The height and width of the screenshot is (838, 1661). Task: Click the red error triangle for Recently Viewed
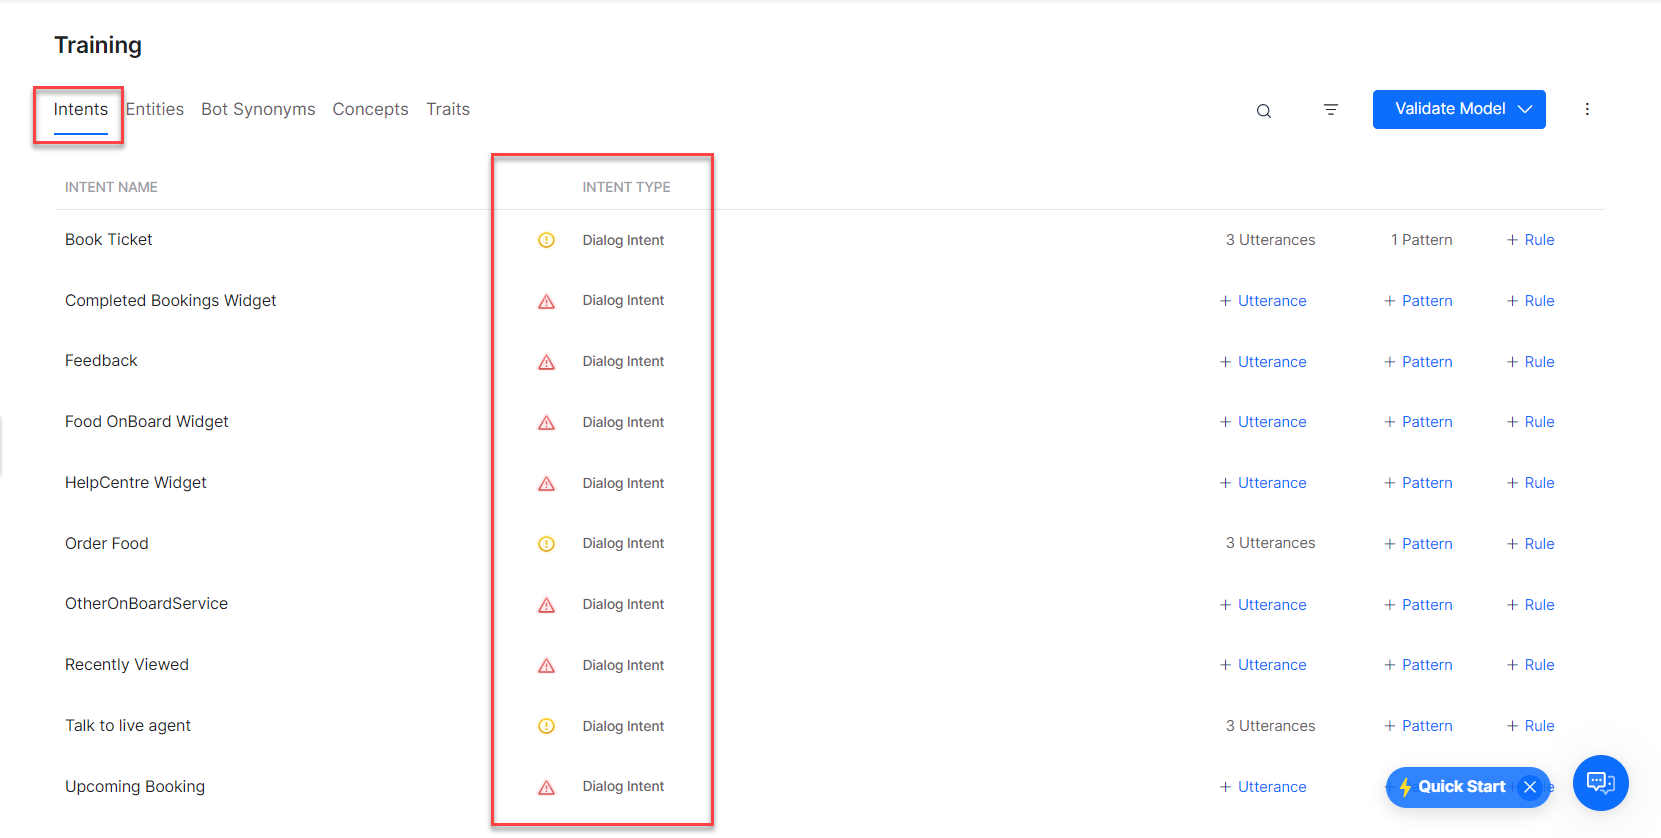546,666
